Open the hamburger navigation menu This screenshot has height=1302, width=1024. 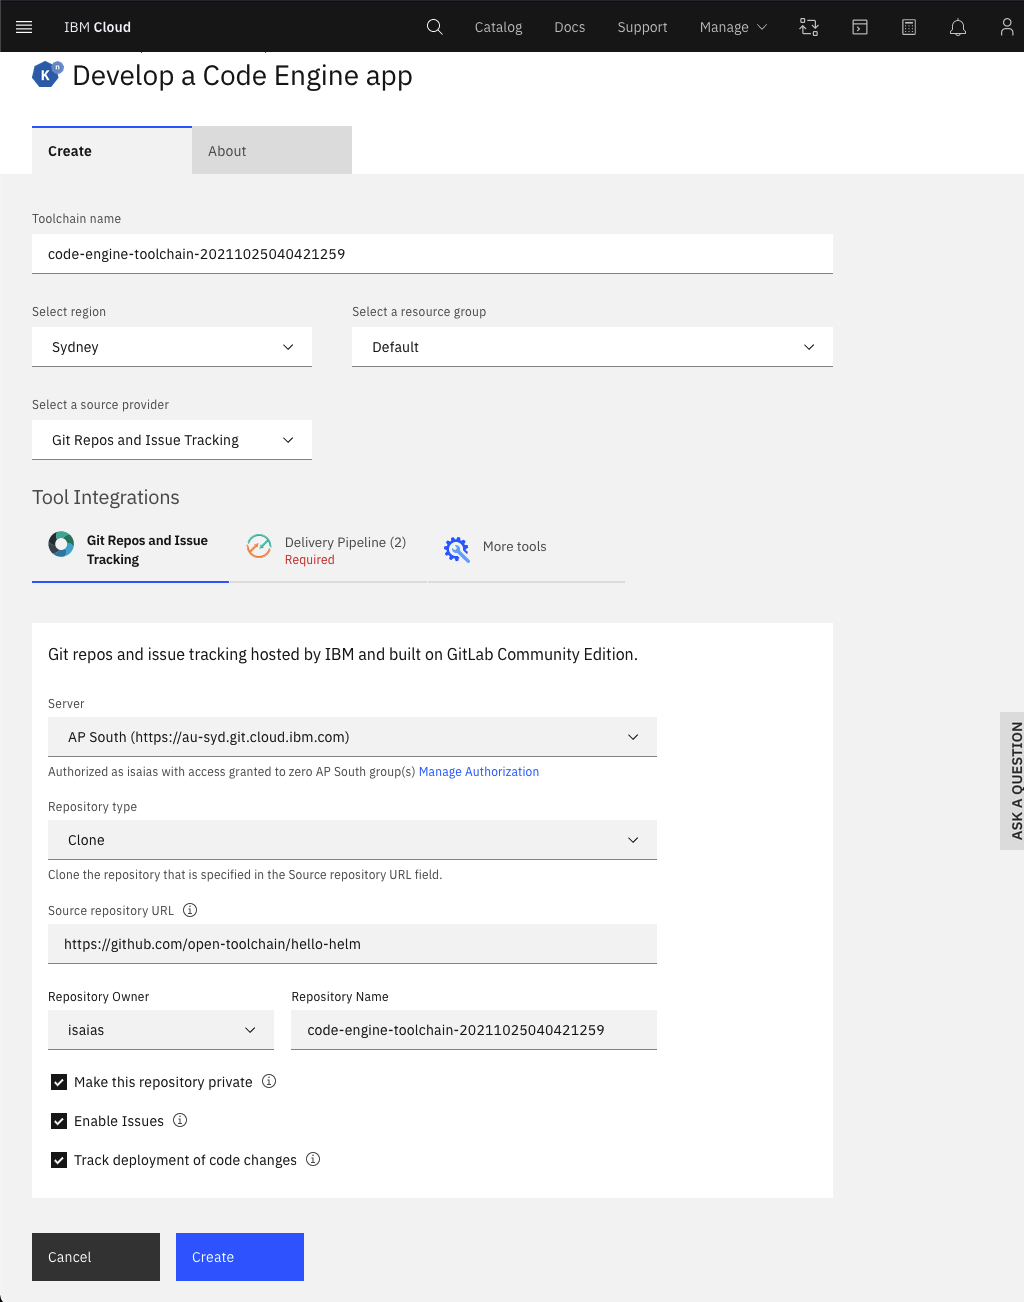(24, 27)
